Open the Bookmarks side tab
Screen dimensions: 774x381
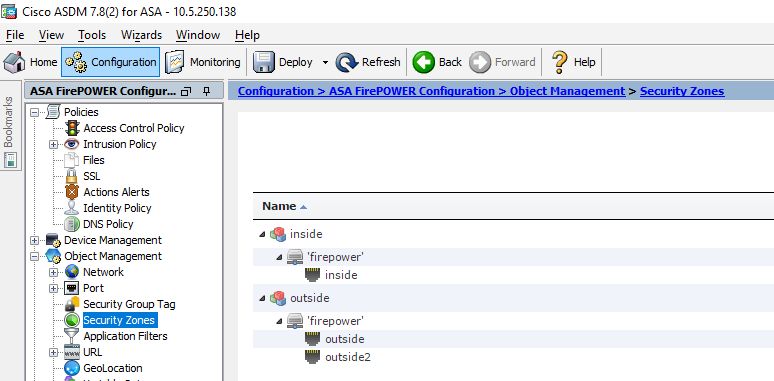(x=8, y=122)
